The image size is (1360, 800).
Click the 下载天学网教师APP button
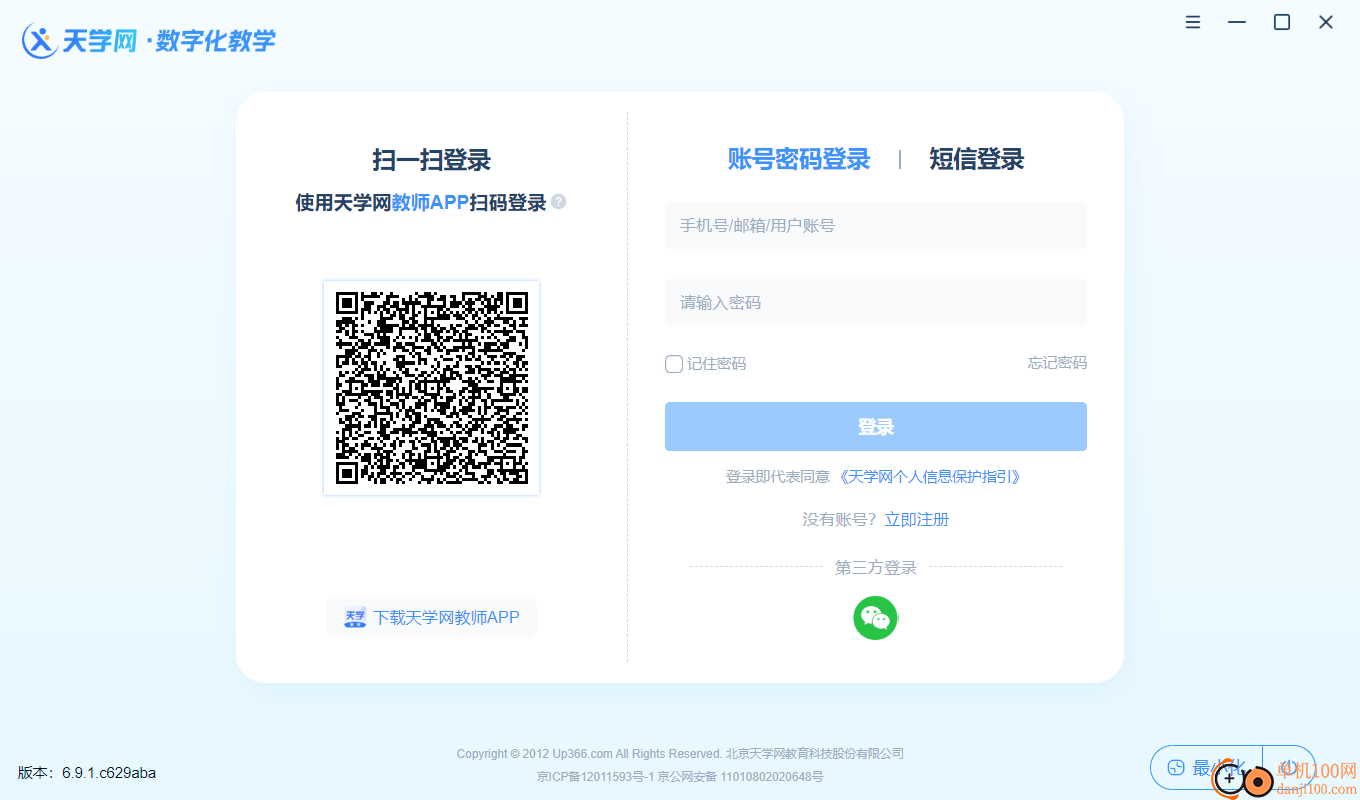431,617
